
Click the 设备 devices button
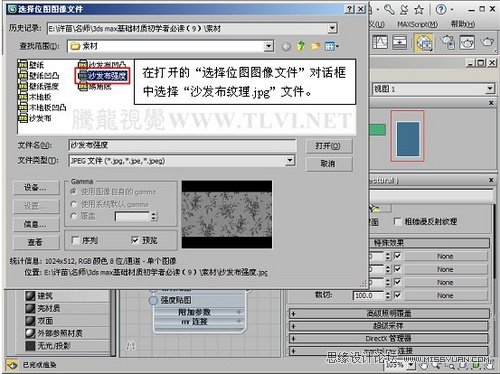point(36,188)
